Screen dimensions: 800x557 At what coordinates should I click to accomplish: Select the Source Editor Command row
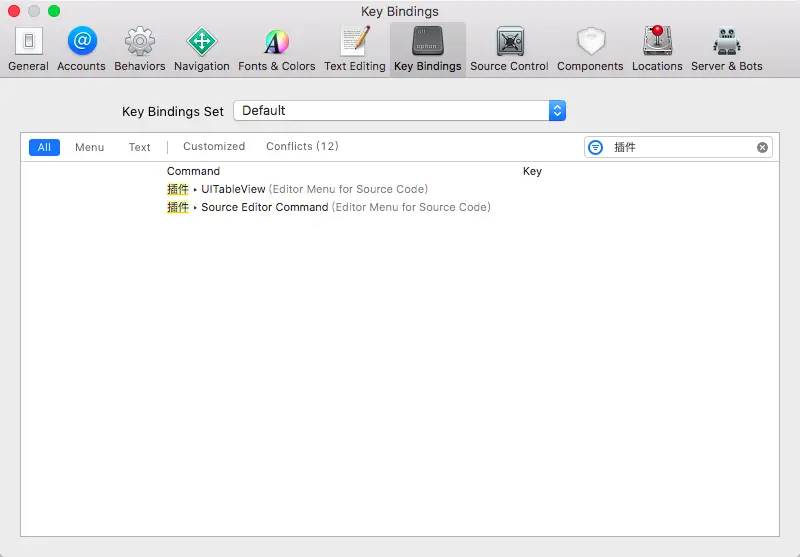pyautogui.click(x=400, y=207)
